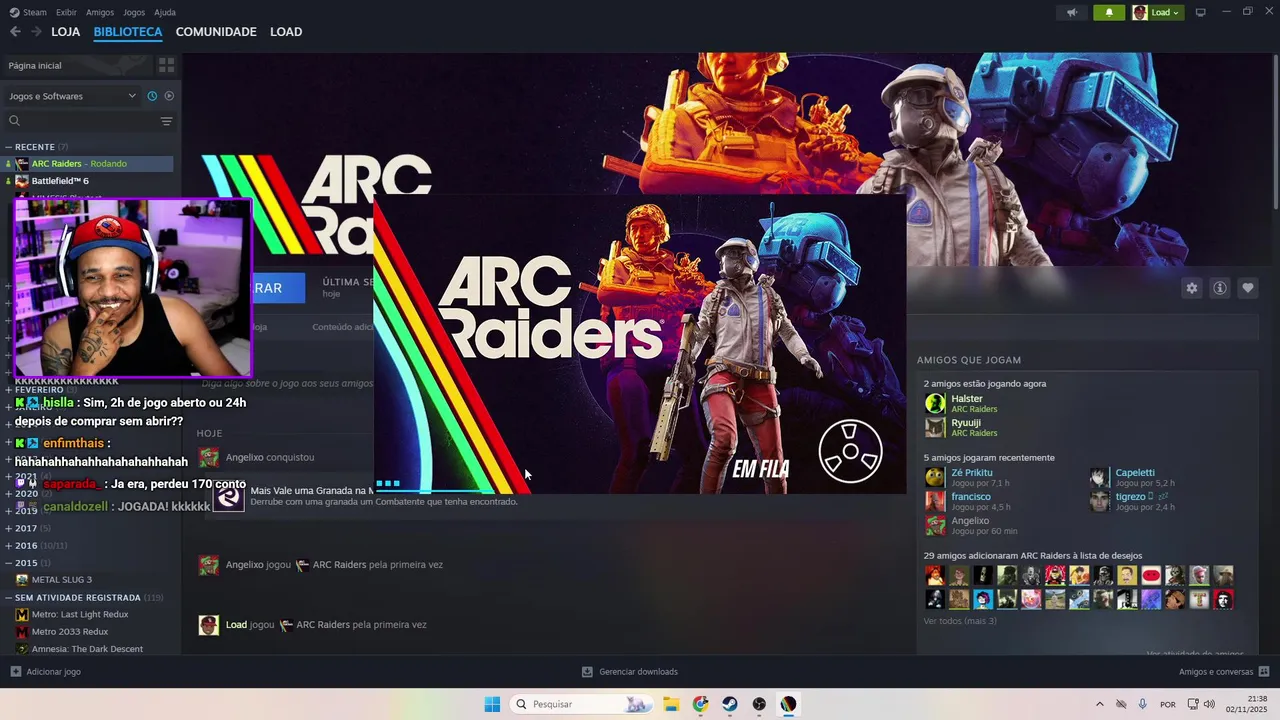This screenshot has width=1280, height=720.
Task: Open the Ajuda menu
Action: (x=165, y=12)
